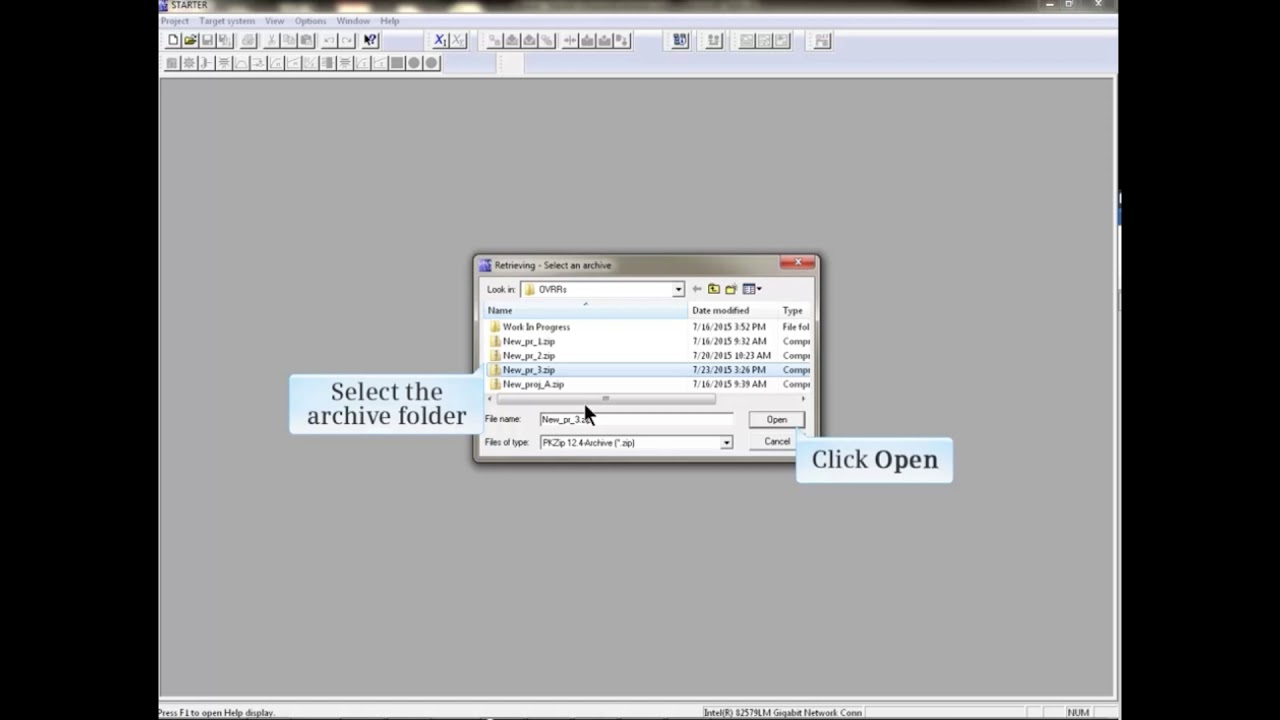Image resolution: width=1280 pixels, height=720 pixels.
Task: Expand the Files of type dropdown
Action: point(726,443)
